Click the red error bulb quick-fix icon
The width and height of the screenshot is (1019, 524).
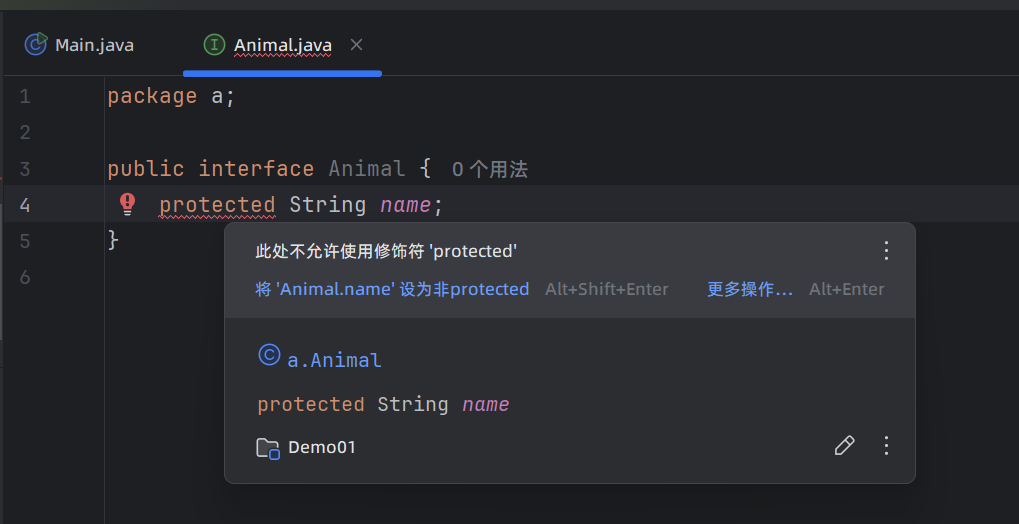coord(128,204)
